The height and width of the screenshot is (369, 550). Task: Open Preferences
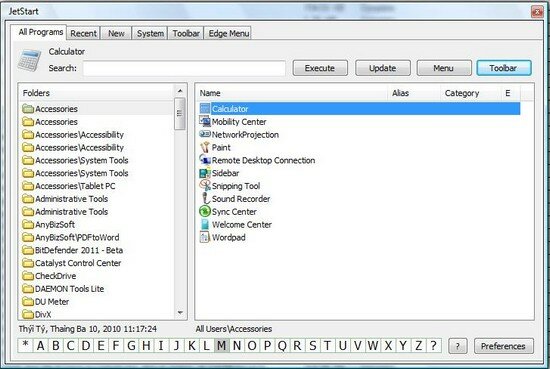tap(503, 346)
